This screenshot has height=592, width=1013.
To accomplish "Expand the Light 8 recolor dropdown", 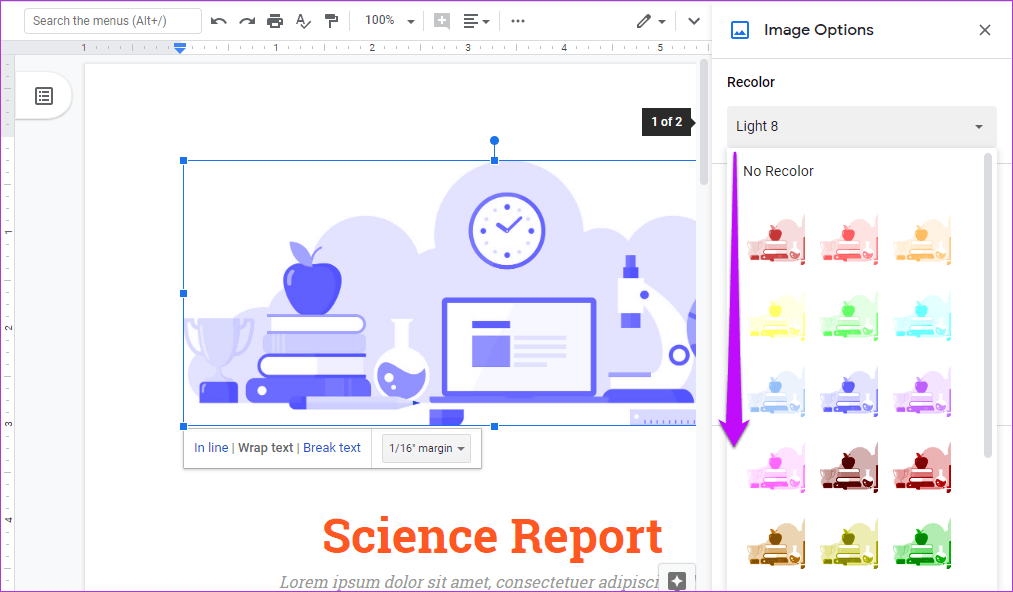I will point(861,127).
